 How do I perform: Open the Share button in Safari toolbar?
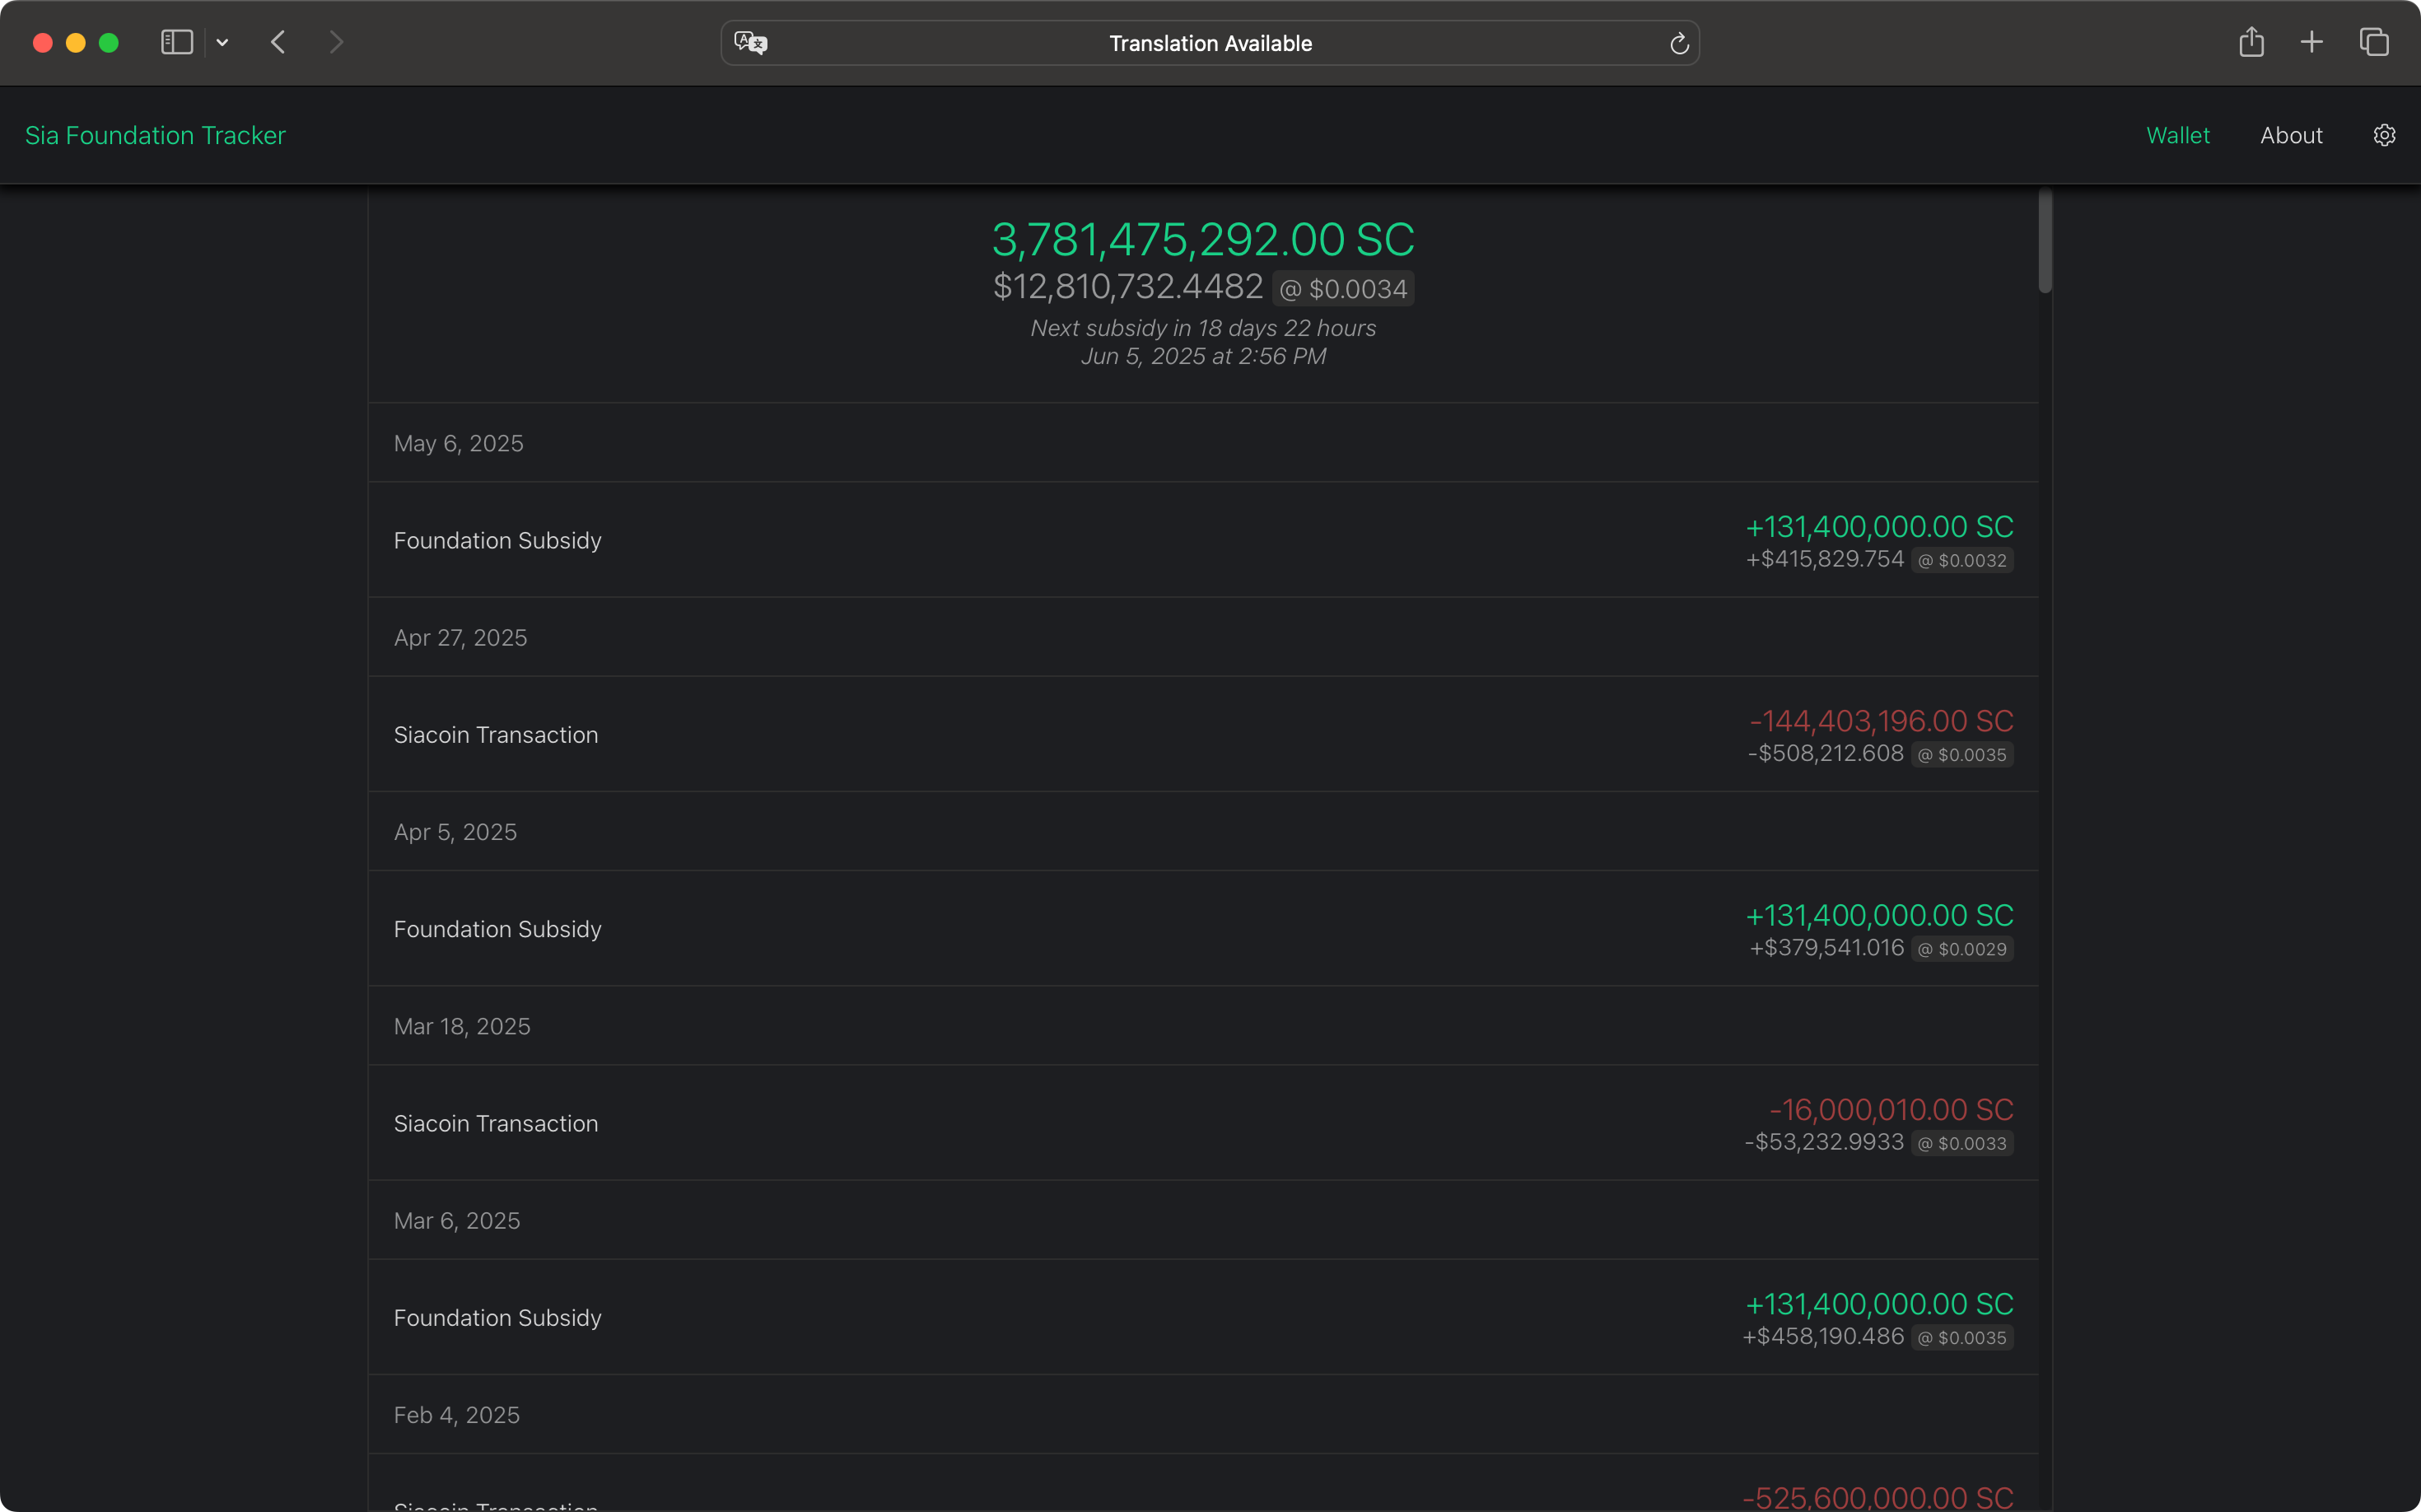[x=2251, y=42]
